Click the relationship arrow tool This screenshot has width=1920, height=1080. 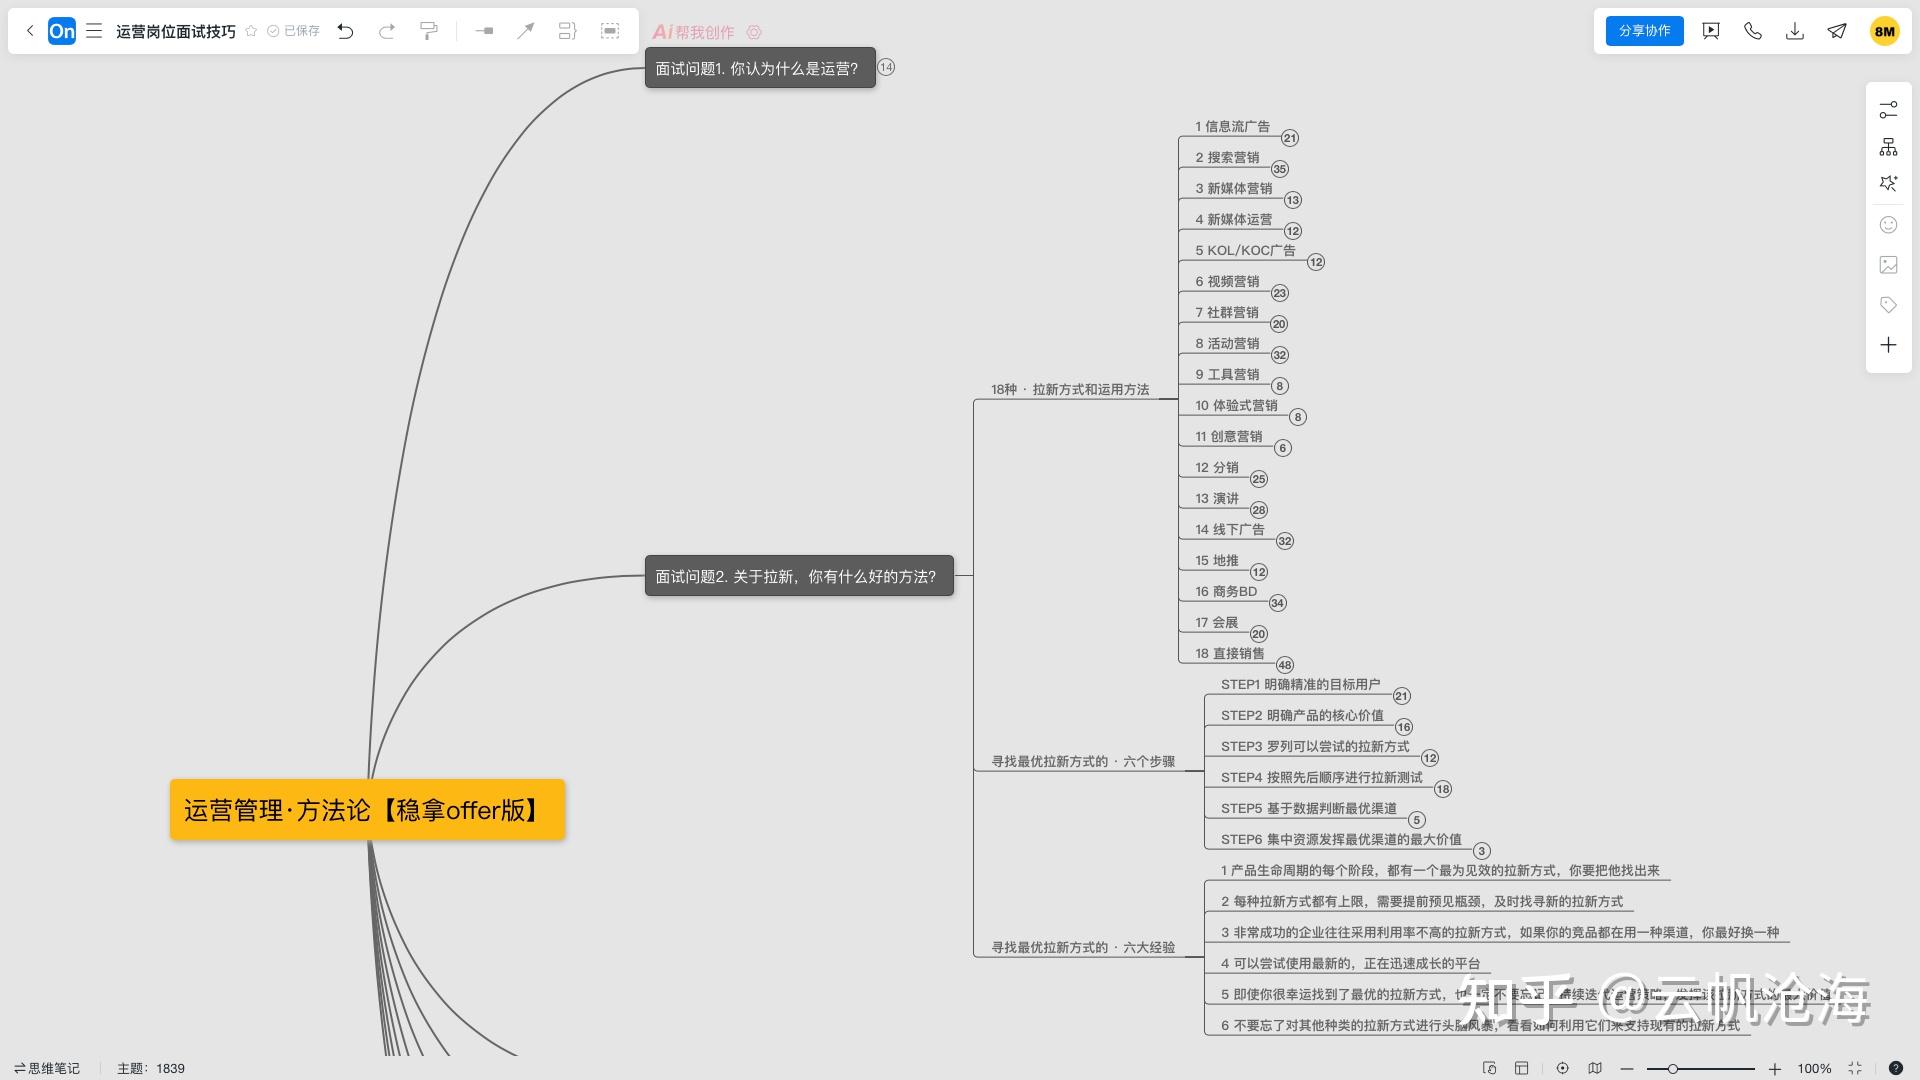tap(525, 31)
